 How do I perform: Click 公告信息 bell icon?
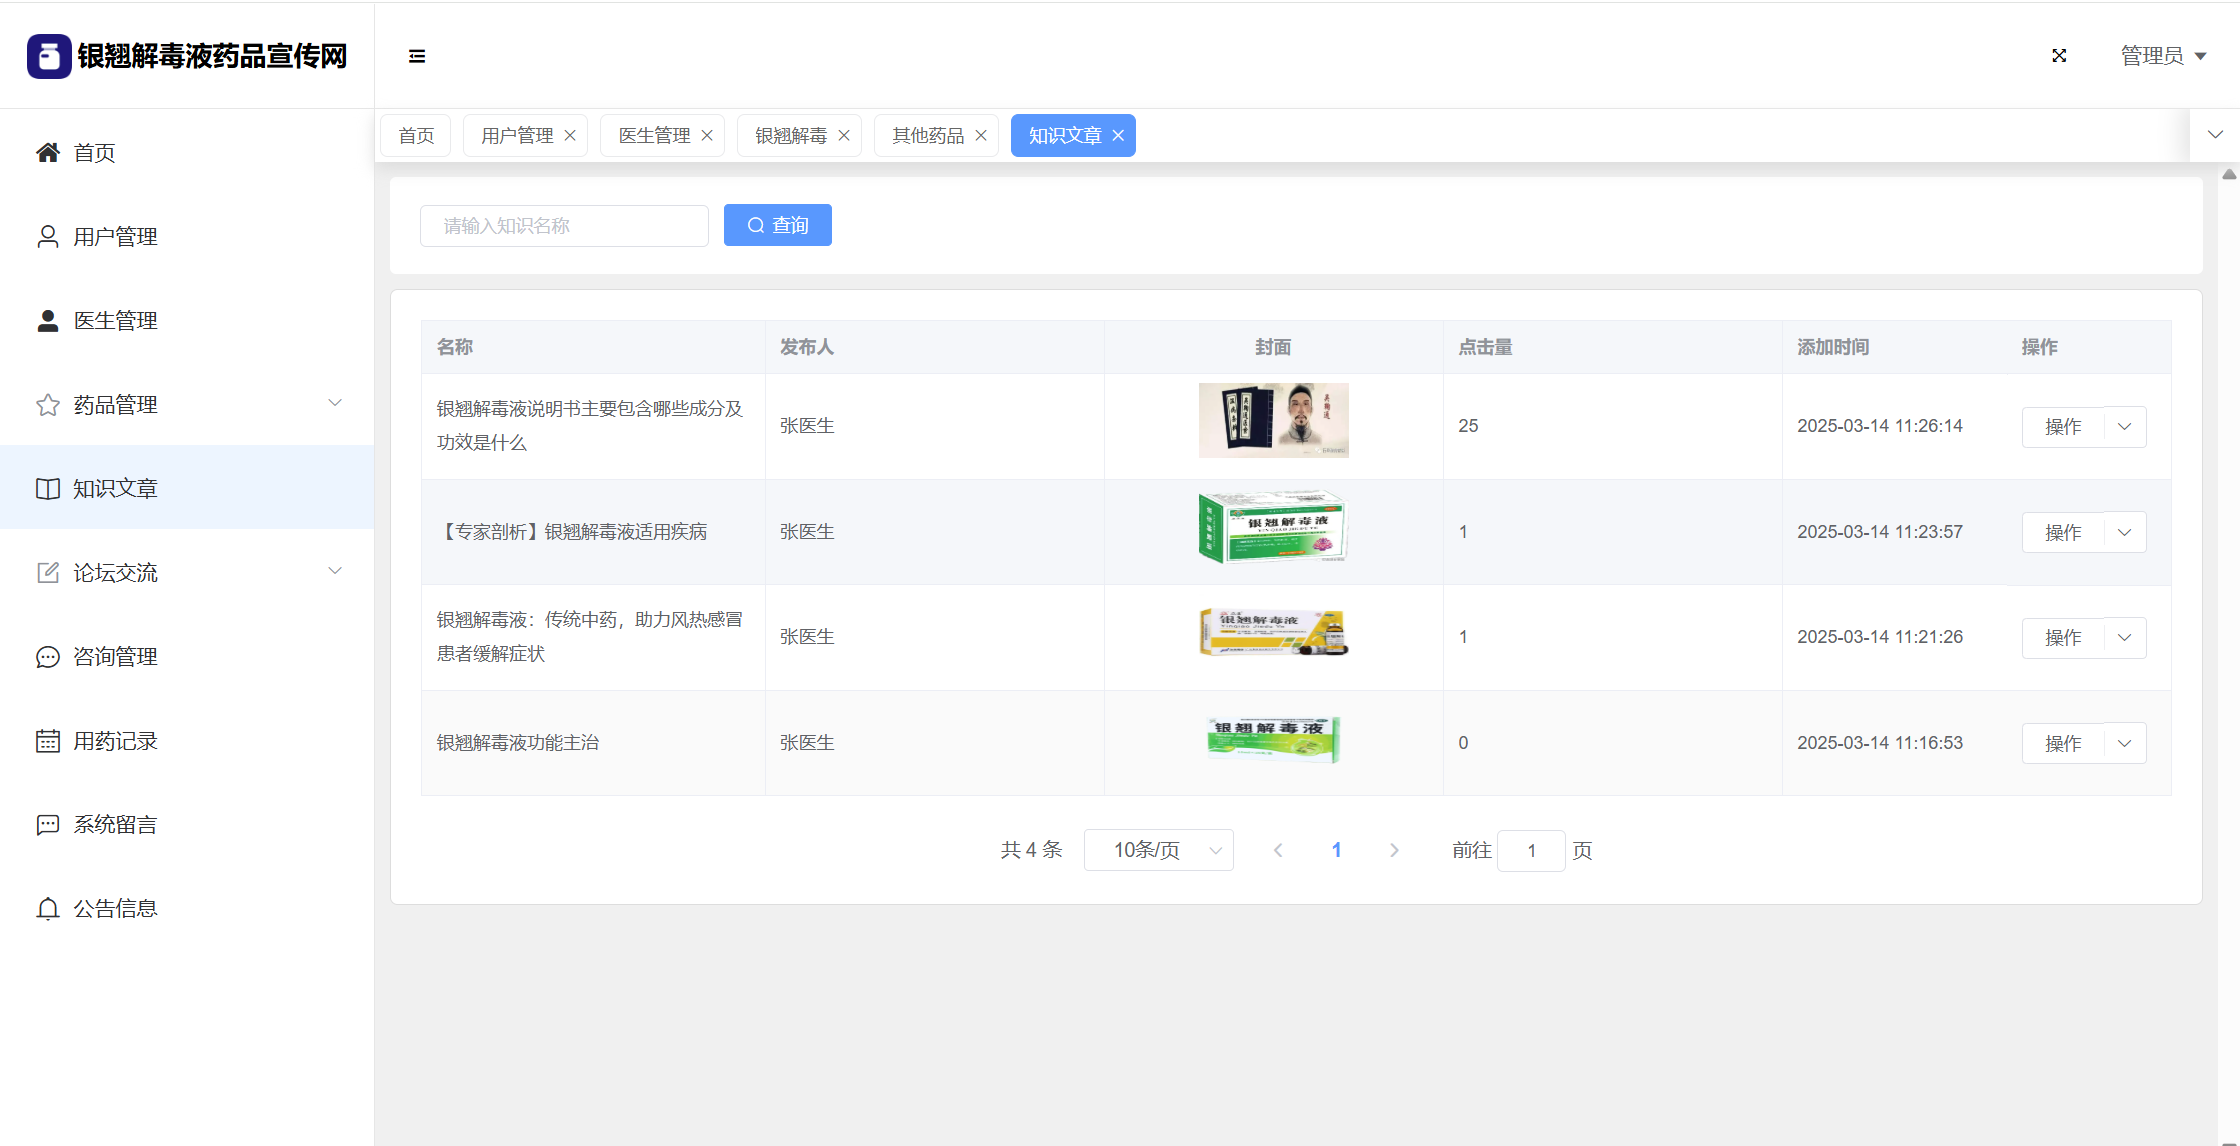coord(47,909)
